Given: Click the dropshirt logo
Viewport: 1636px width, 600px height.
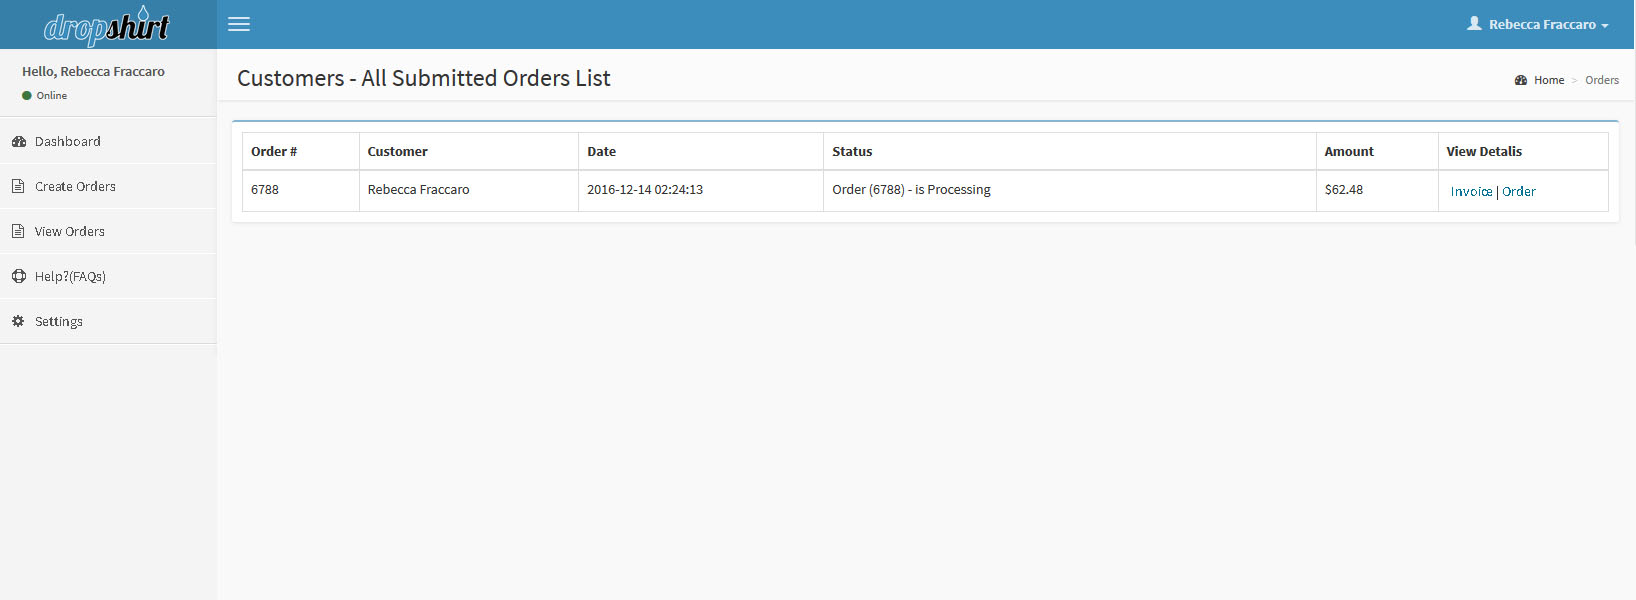Looking at the screenshot, I should pyautogui.click(x=107, y=26).
